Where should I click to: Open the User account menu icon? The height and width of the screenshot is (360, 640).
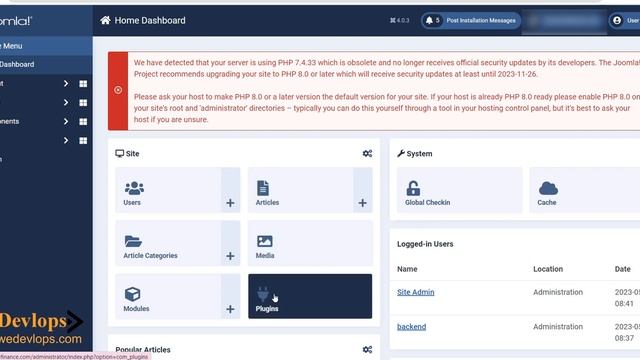[x=617, y=20]
